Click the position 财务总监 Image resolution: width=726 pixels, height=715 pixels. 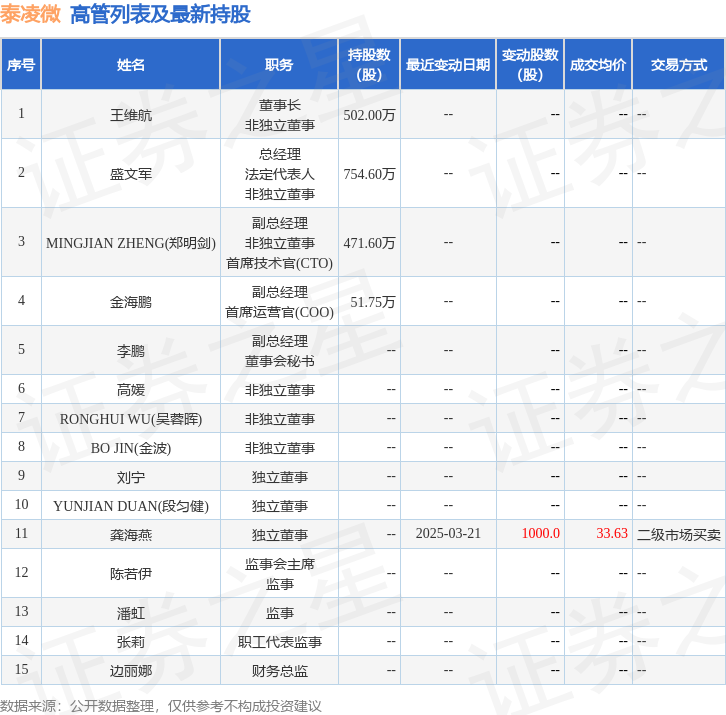pyautogui.click(x=280, y=671)
